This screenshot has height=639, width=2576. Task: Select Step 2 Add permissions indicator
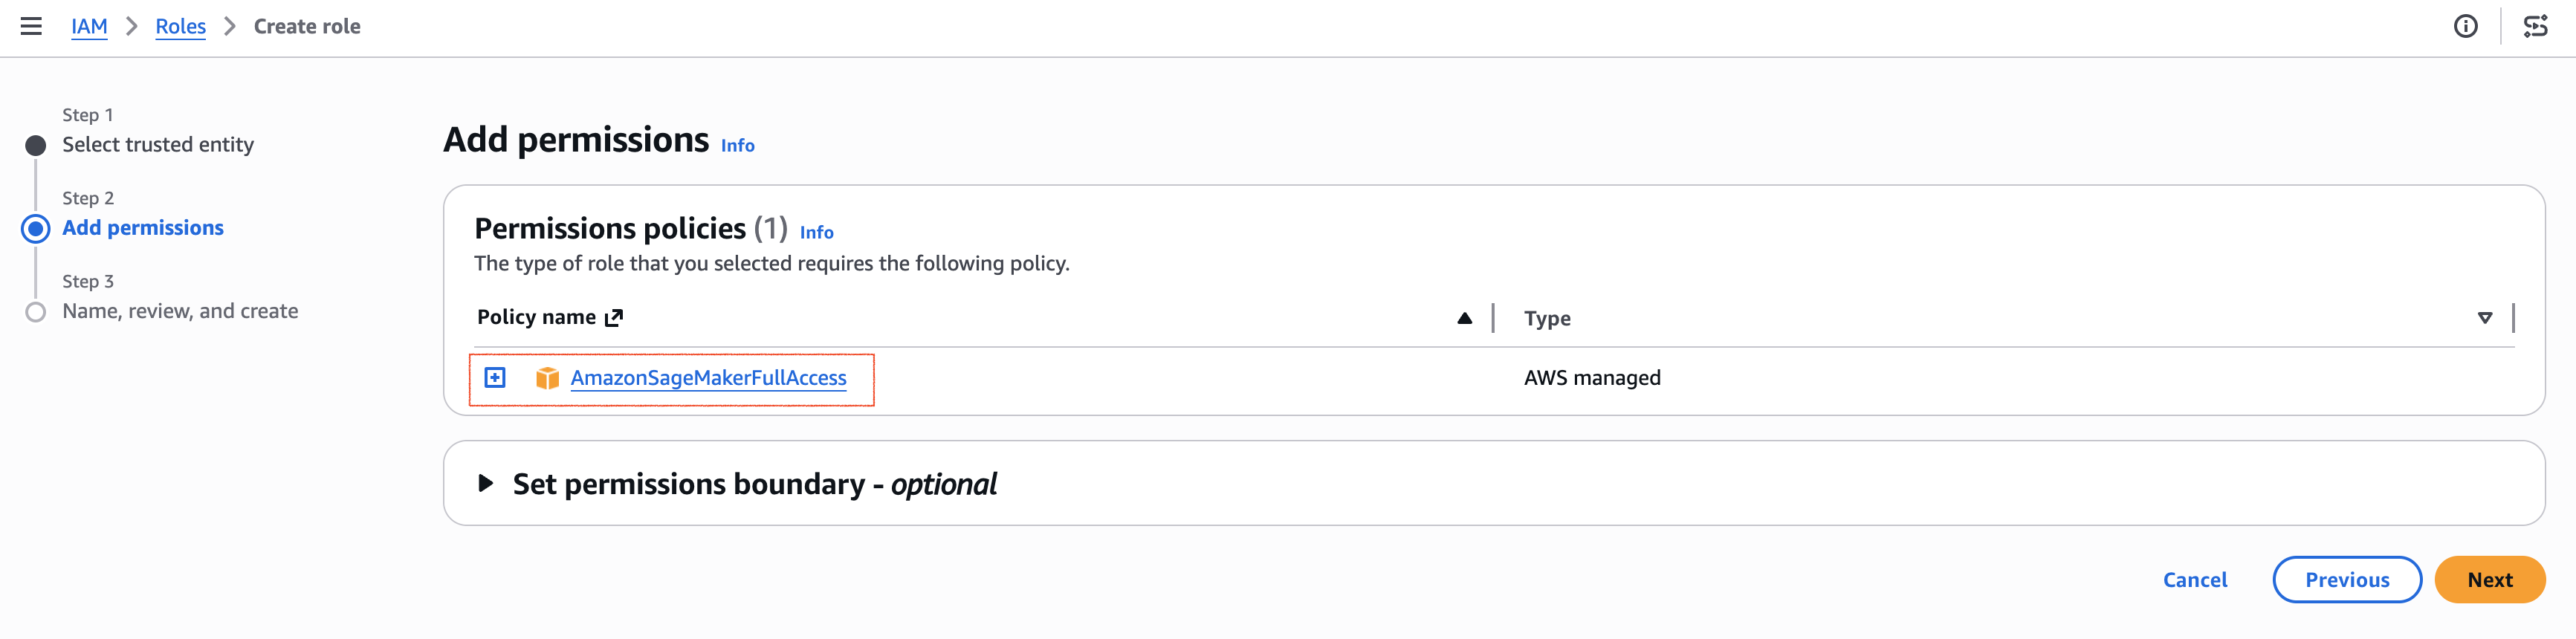[35, 229]
